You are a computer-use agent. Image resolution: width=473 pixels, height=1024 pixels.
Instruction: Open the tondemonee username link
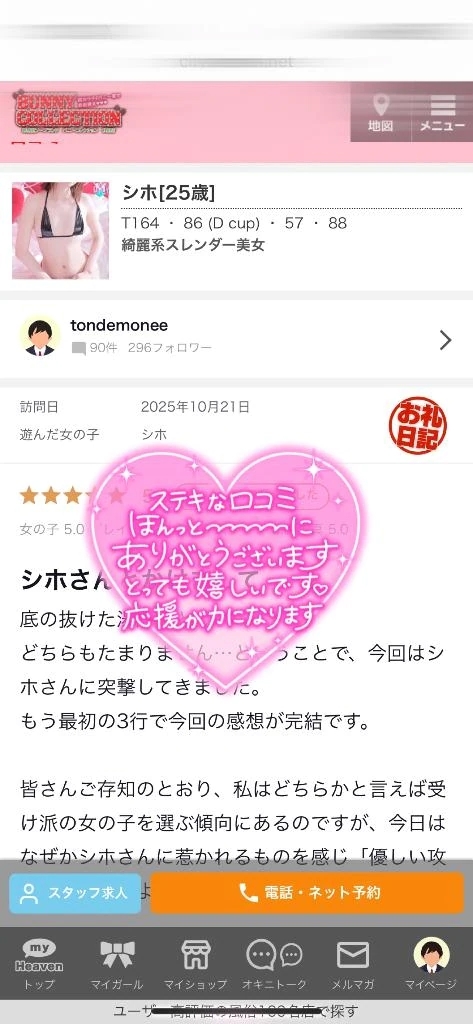pos(119,325)
